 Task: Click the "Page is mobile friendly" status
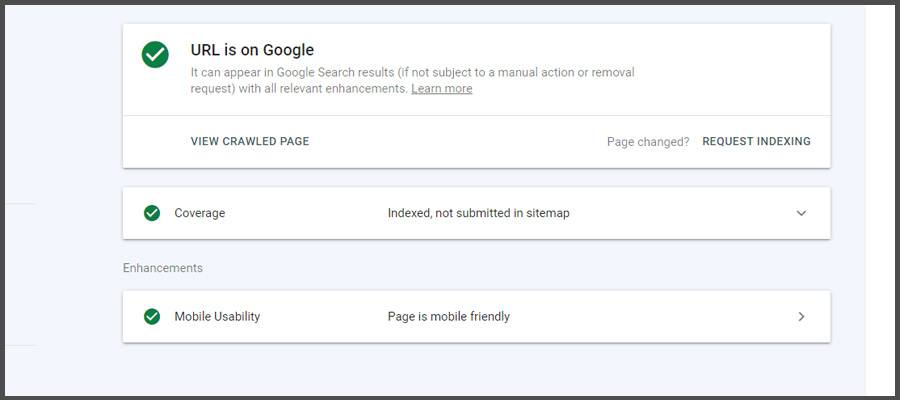[x=448, y=317]
